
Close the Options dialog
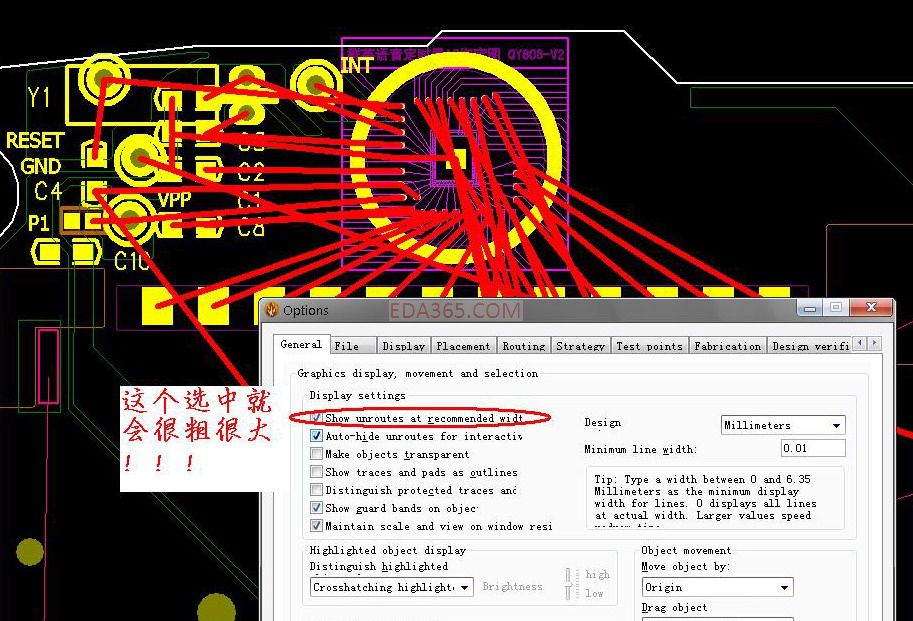pyautogui.click(x=871, y=307)
